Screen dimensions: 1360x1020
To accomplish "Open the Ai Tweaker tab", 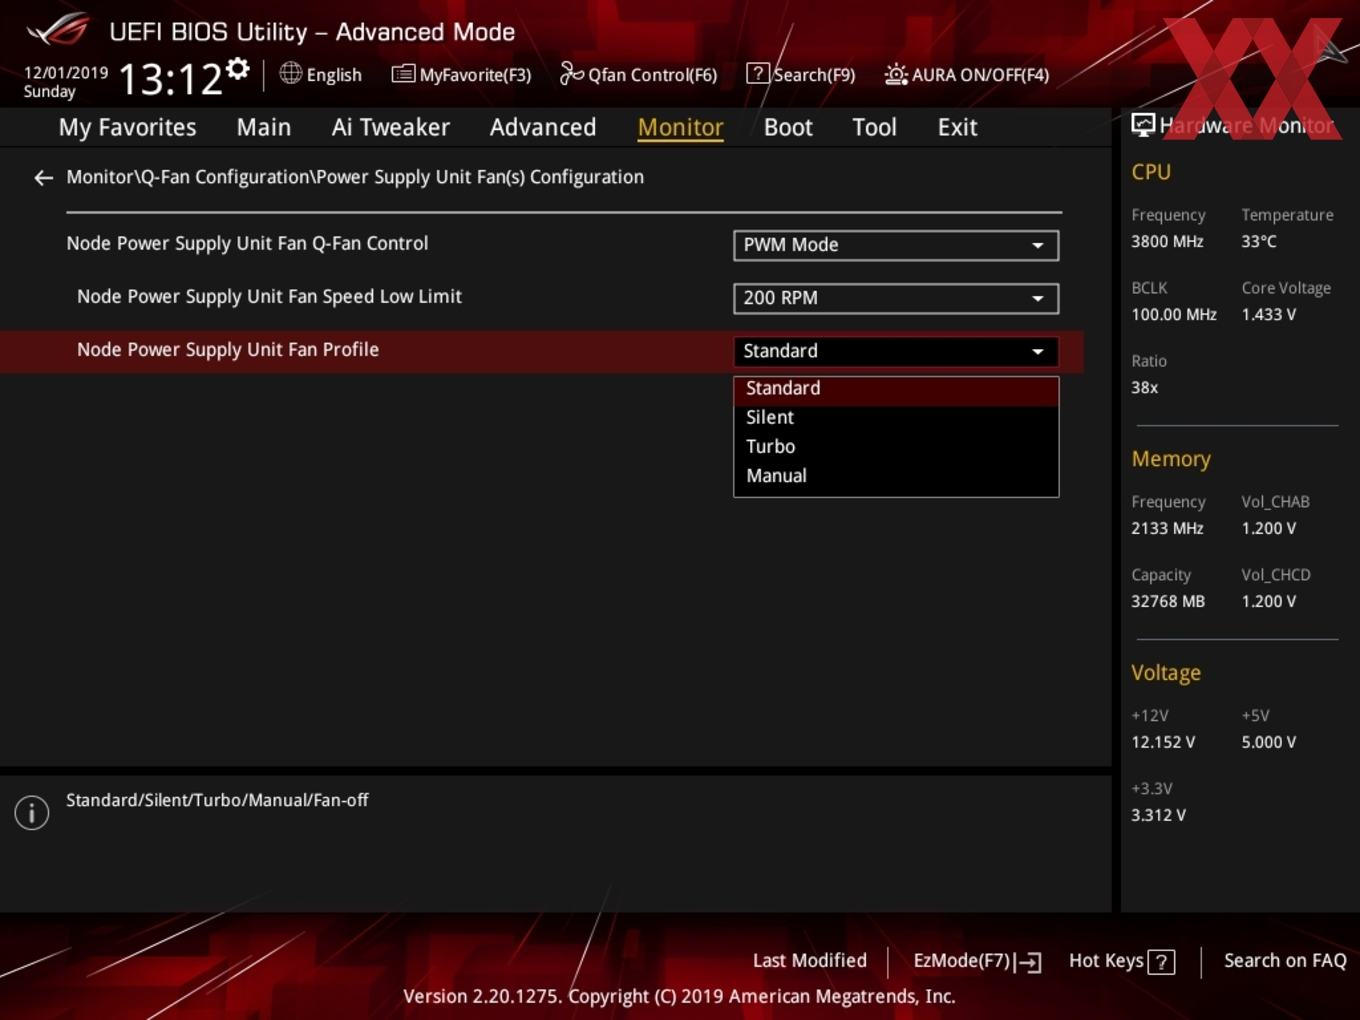I will (391, 127).
